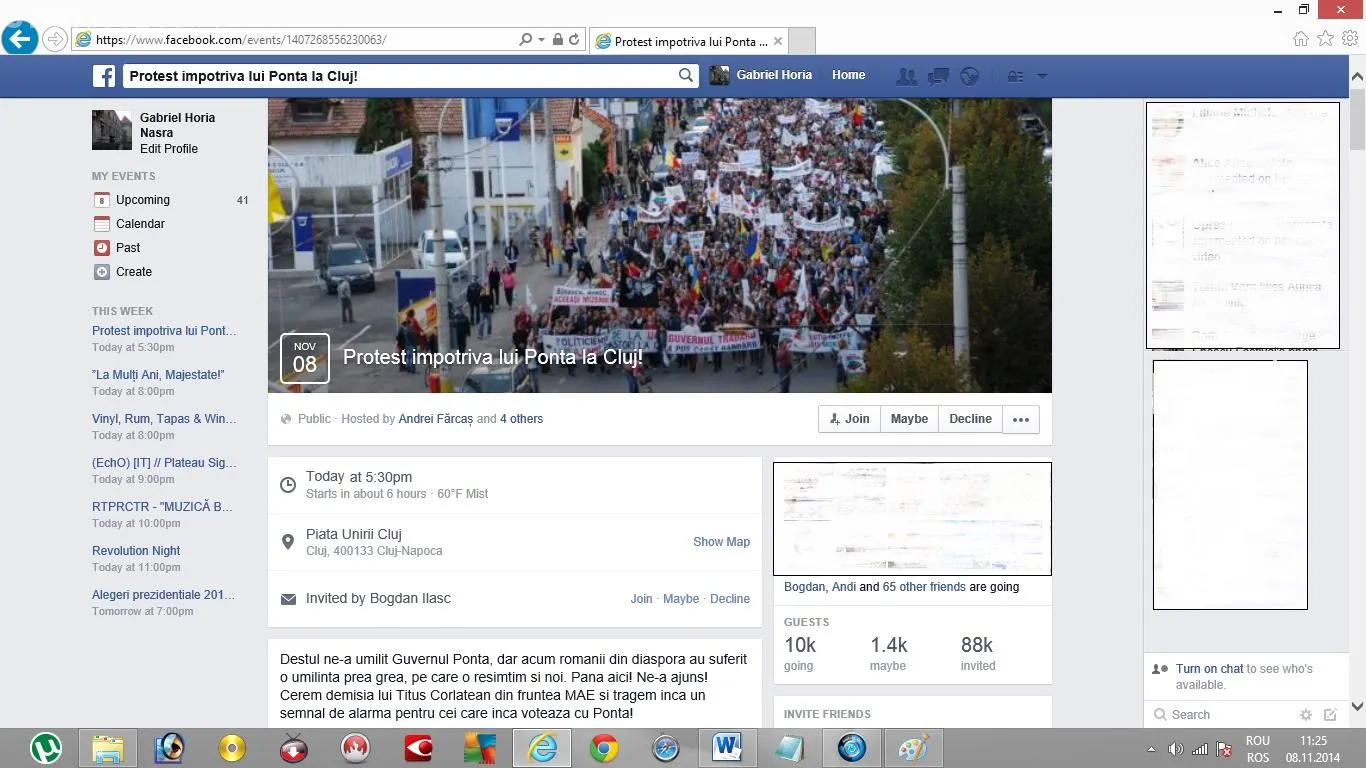
Task: Select Upcoming in My Events sidebar
Action: coord(143,200)
